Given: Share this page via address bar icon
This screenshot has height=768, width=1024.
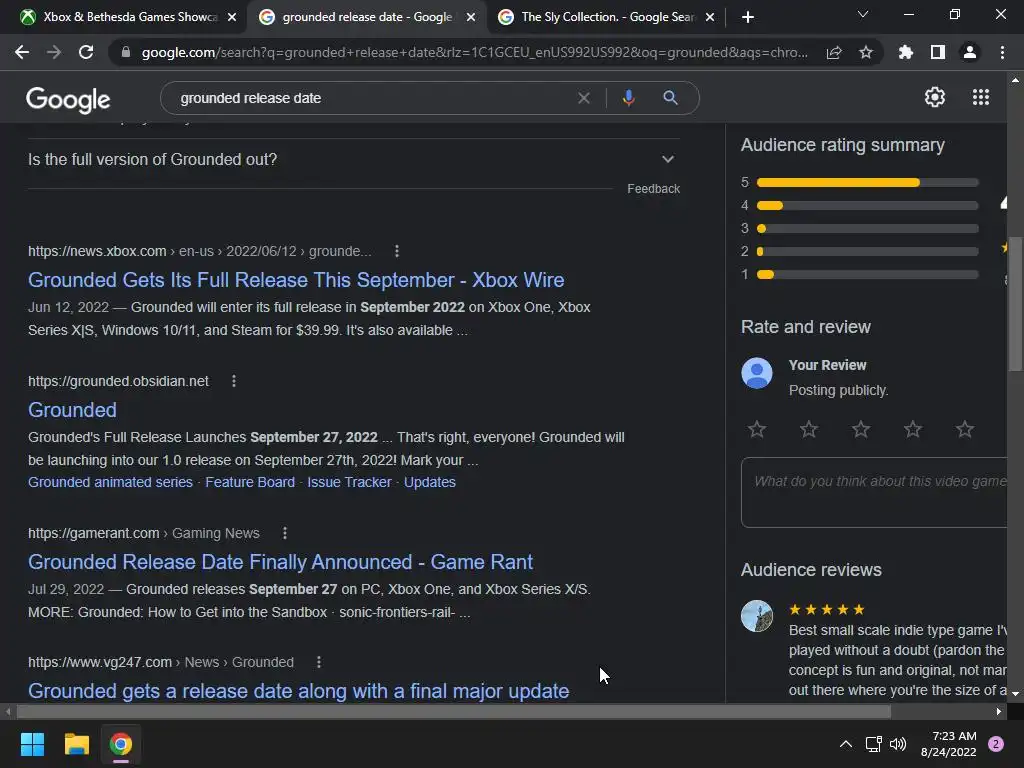Looking at the screenshot, I should (834, 52).
